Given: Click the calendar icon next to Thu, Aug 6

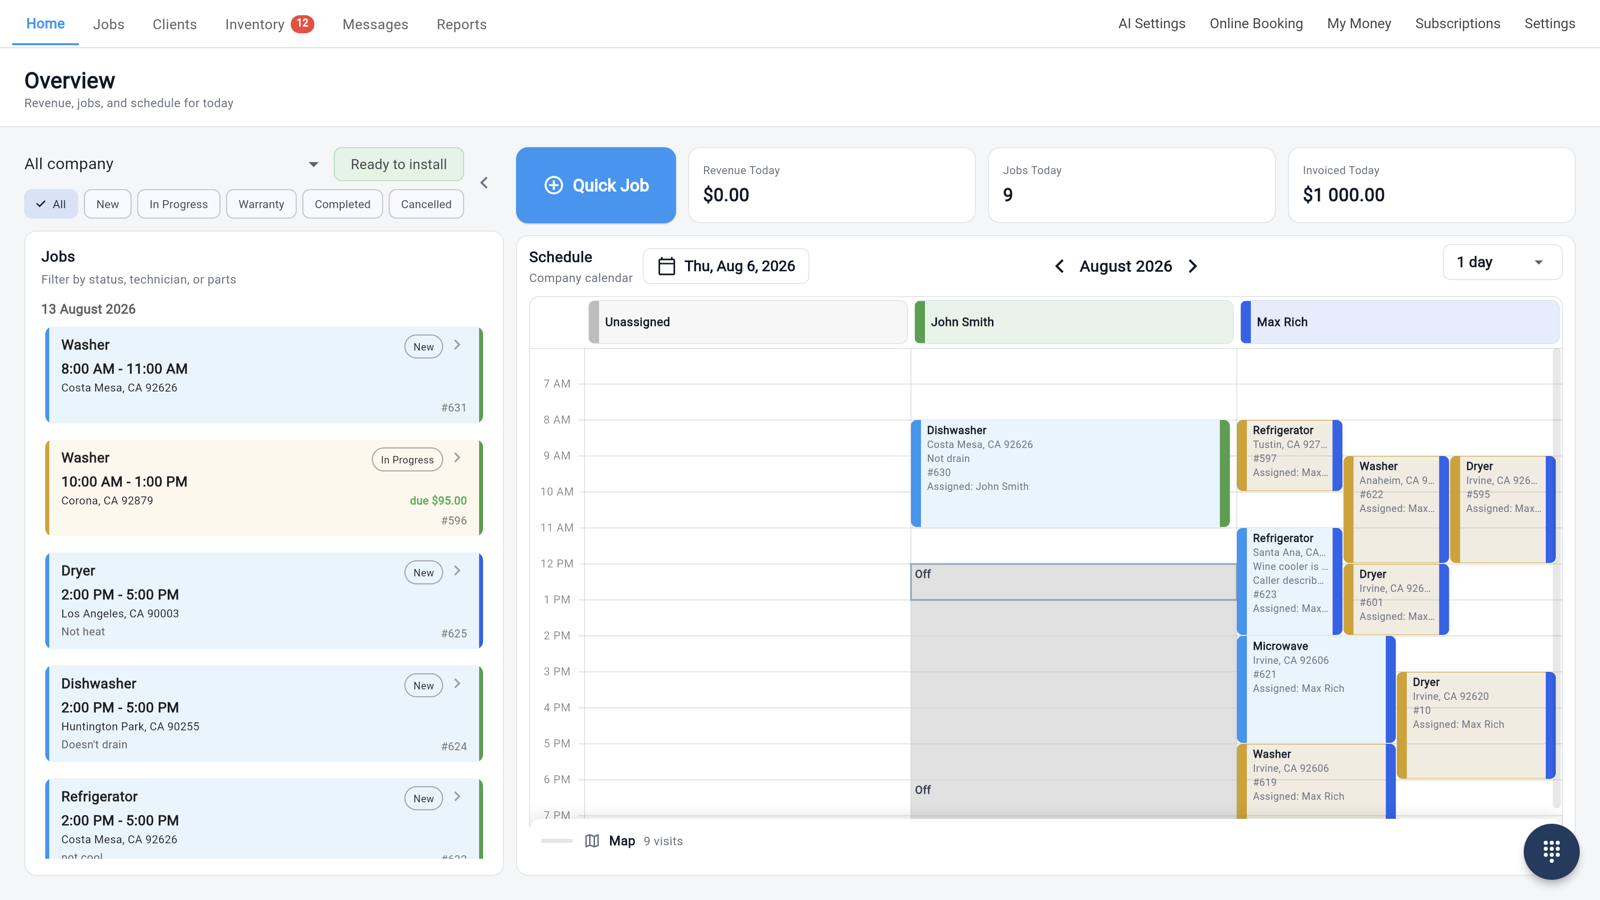Looking at the screenshot, I should (667, 266).
